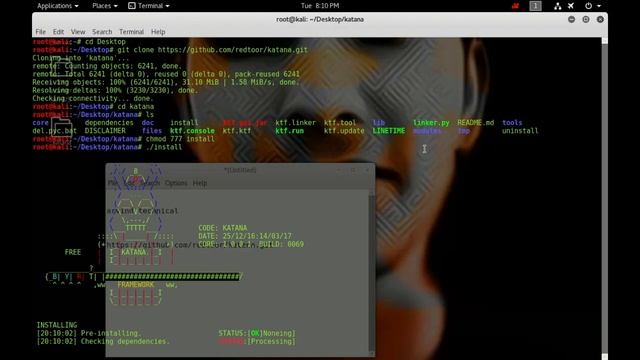Click the Untitled editor window title bar
Viewport: 640px width, 360px height.
240,170
